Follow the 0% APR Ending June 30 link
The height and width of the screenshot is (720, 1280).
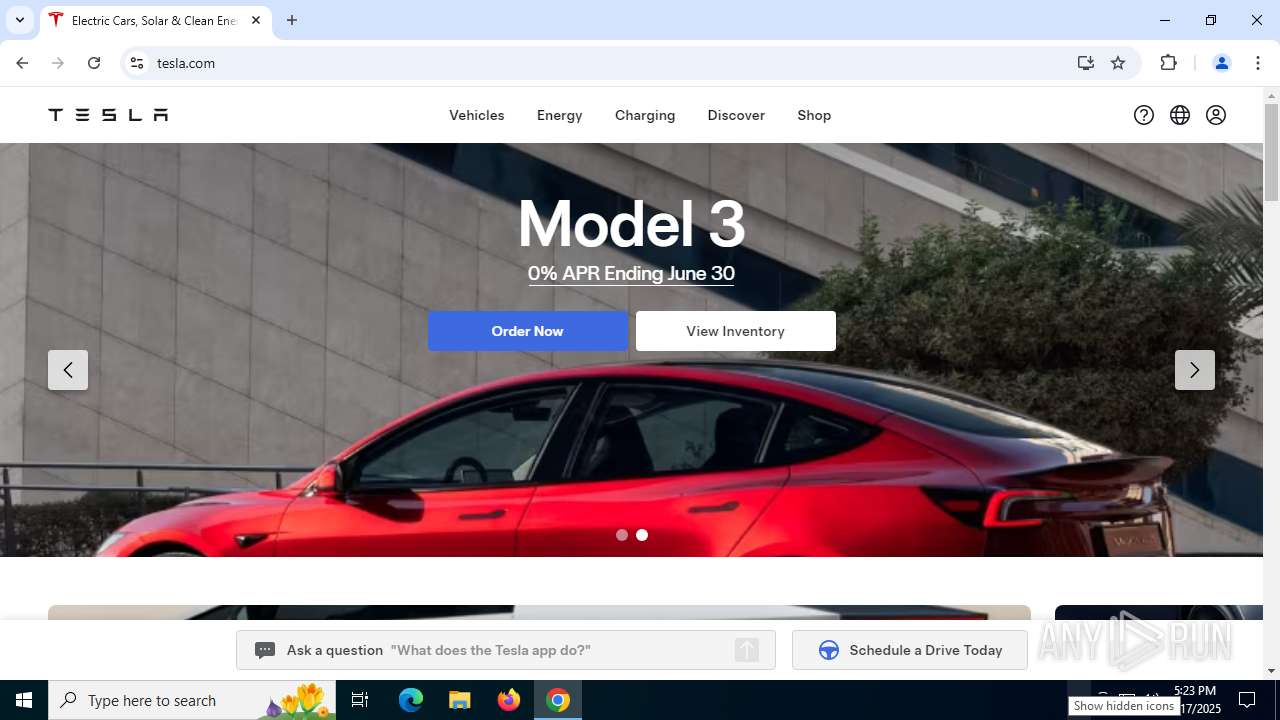tap(631, 273)
